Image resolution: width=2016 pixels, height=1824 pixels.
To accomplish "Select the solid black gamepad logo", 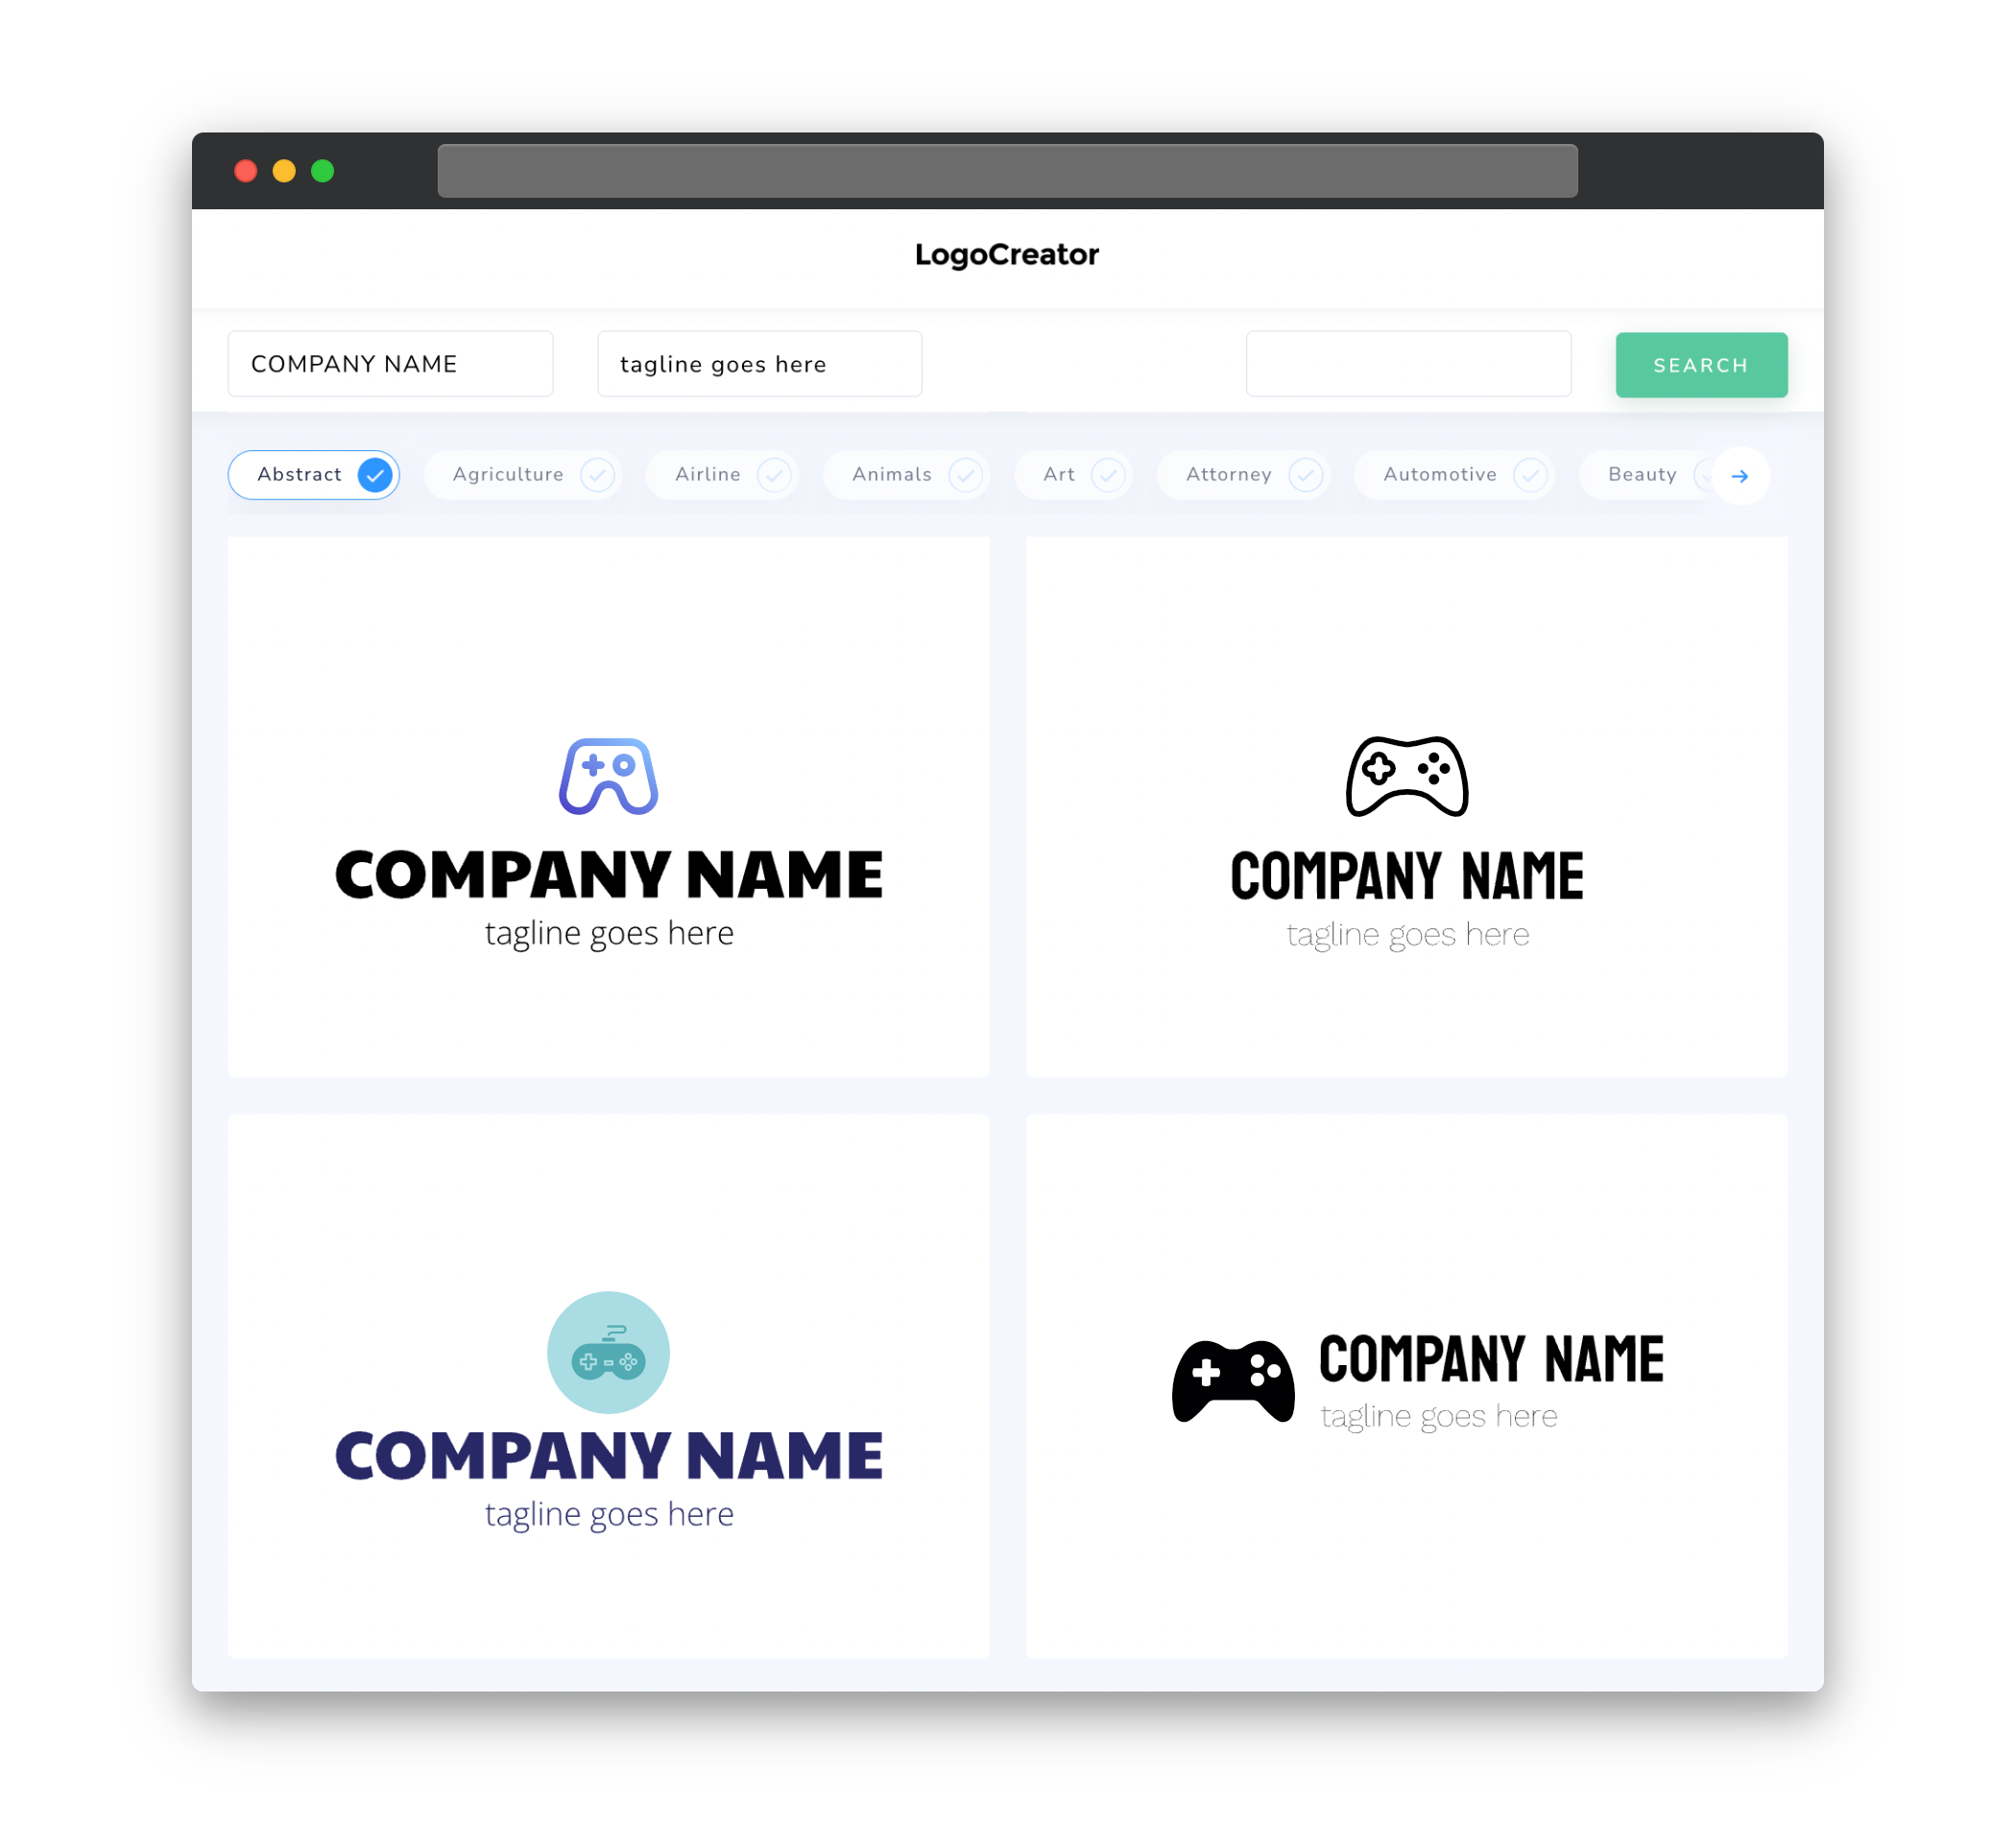I will 1229,1379.
